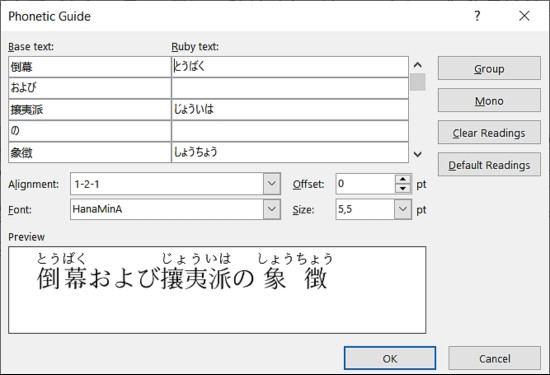
Task: Increase the Offset value with up arrow
Action: pyautogui.click(x=403, y=179)
